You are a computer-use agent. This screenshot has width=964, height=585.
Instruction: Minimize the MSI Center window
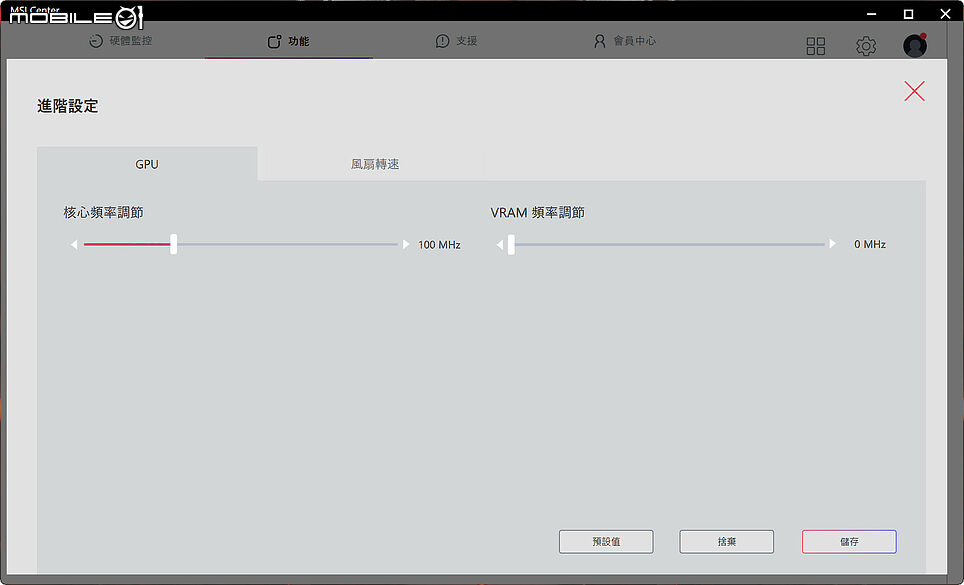pos(871,14)
